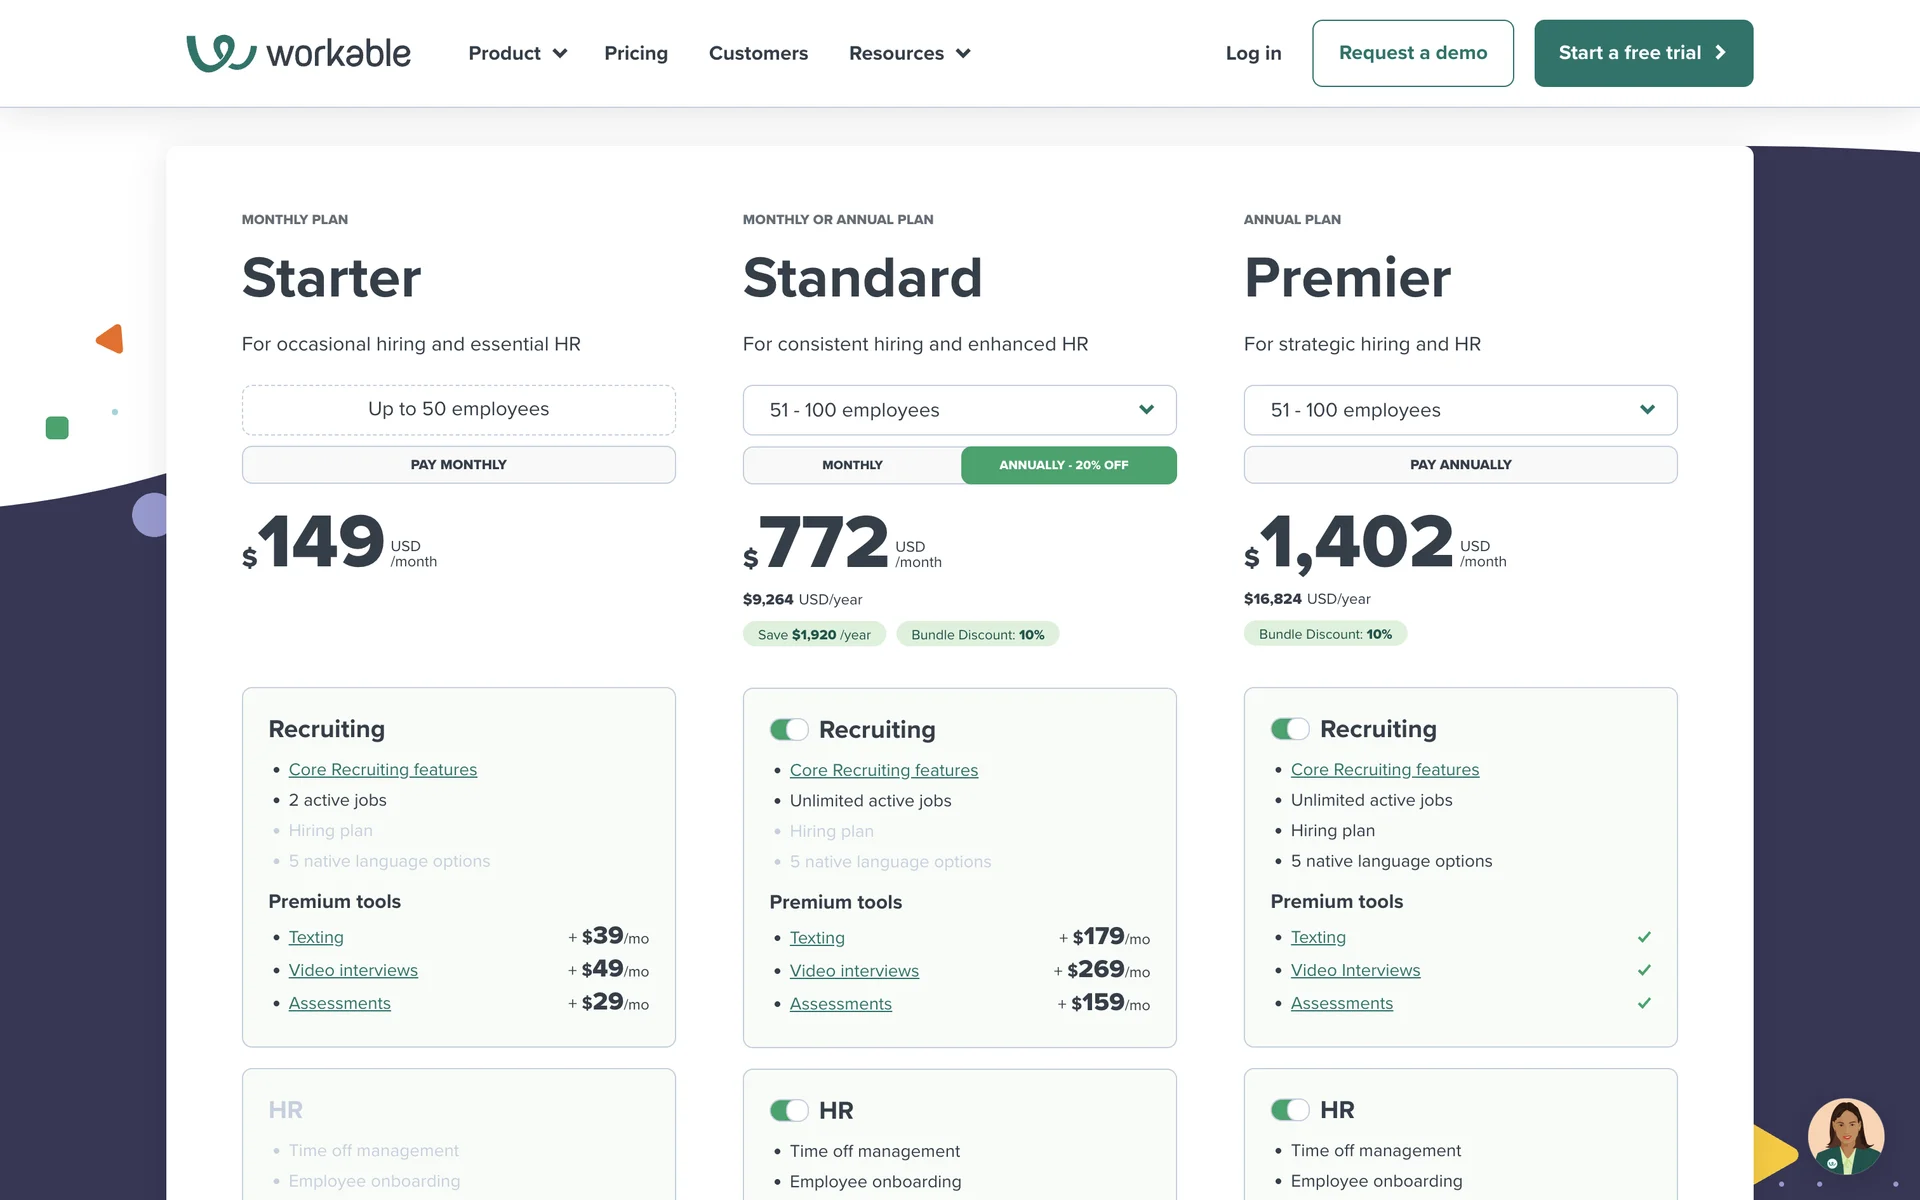Click the Log in link
Screen dimensions: 1920x1200
(x=1253, y=53)
